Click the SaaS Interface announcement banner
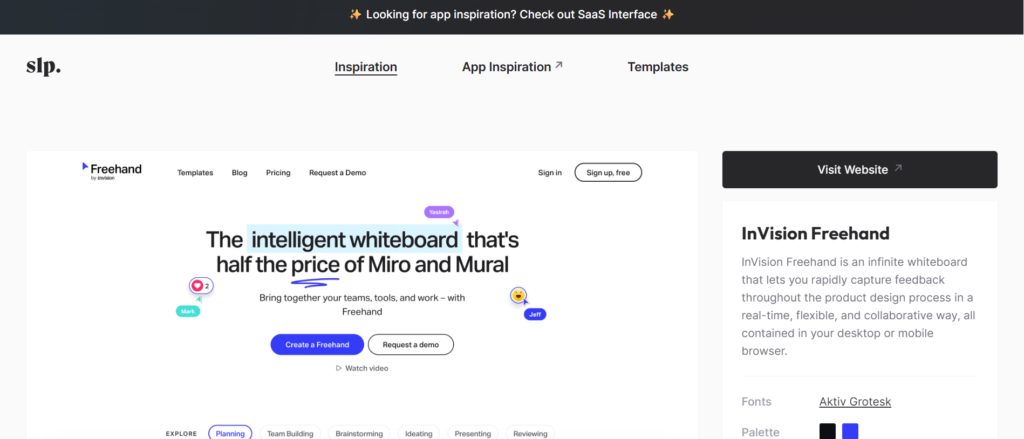The image size is (1024, 439). (512, 15)
